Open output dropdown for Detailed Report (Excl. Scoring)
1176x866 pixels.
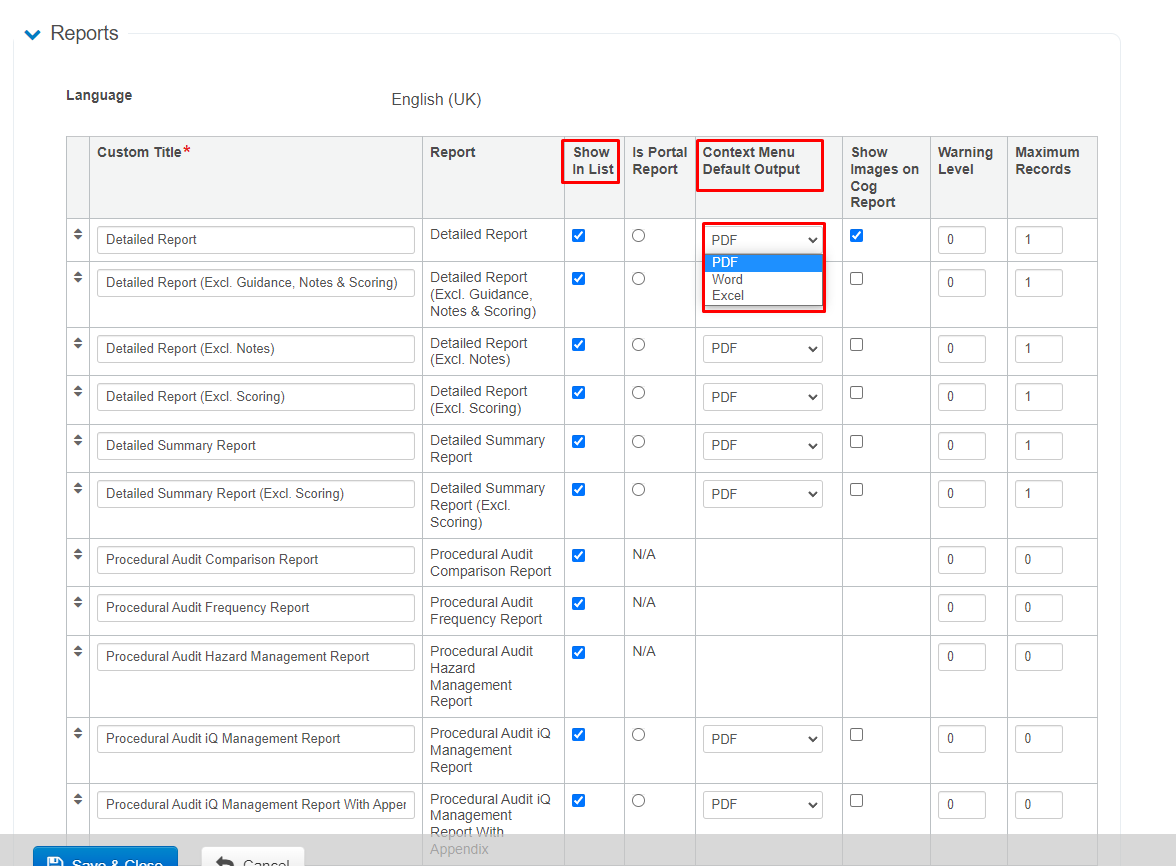click(x=762, y=397)
